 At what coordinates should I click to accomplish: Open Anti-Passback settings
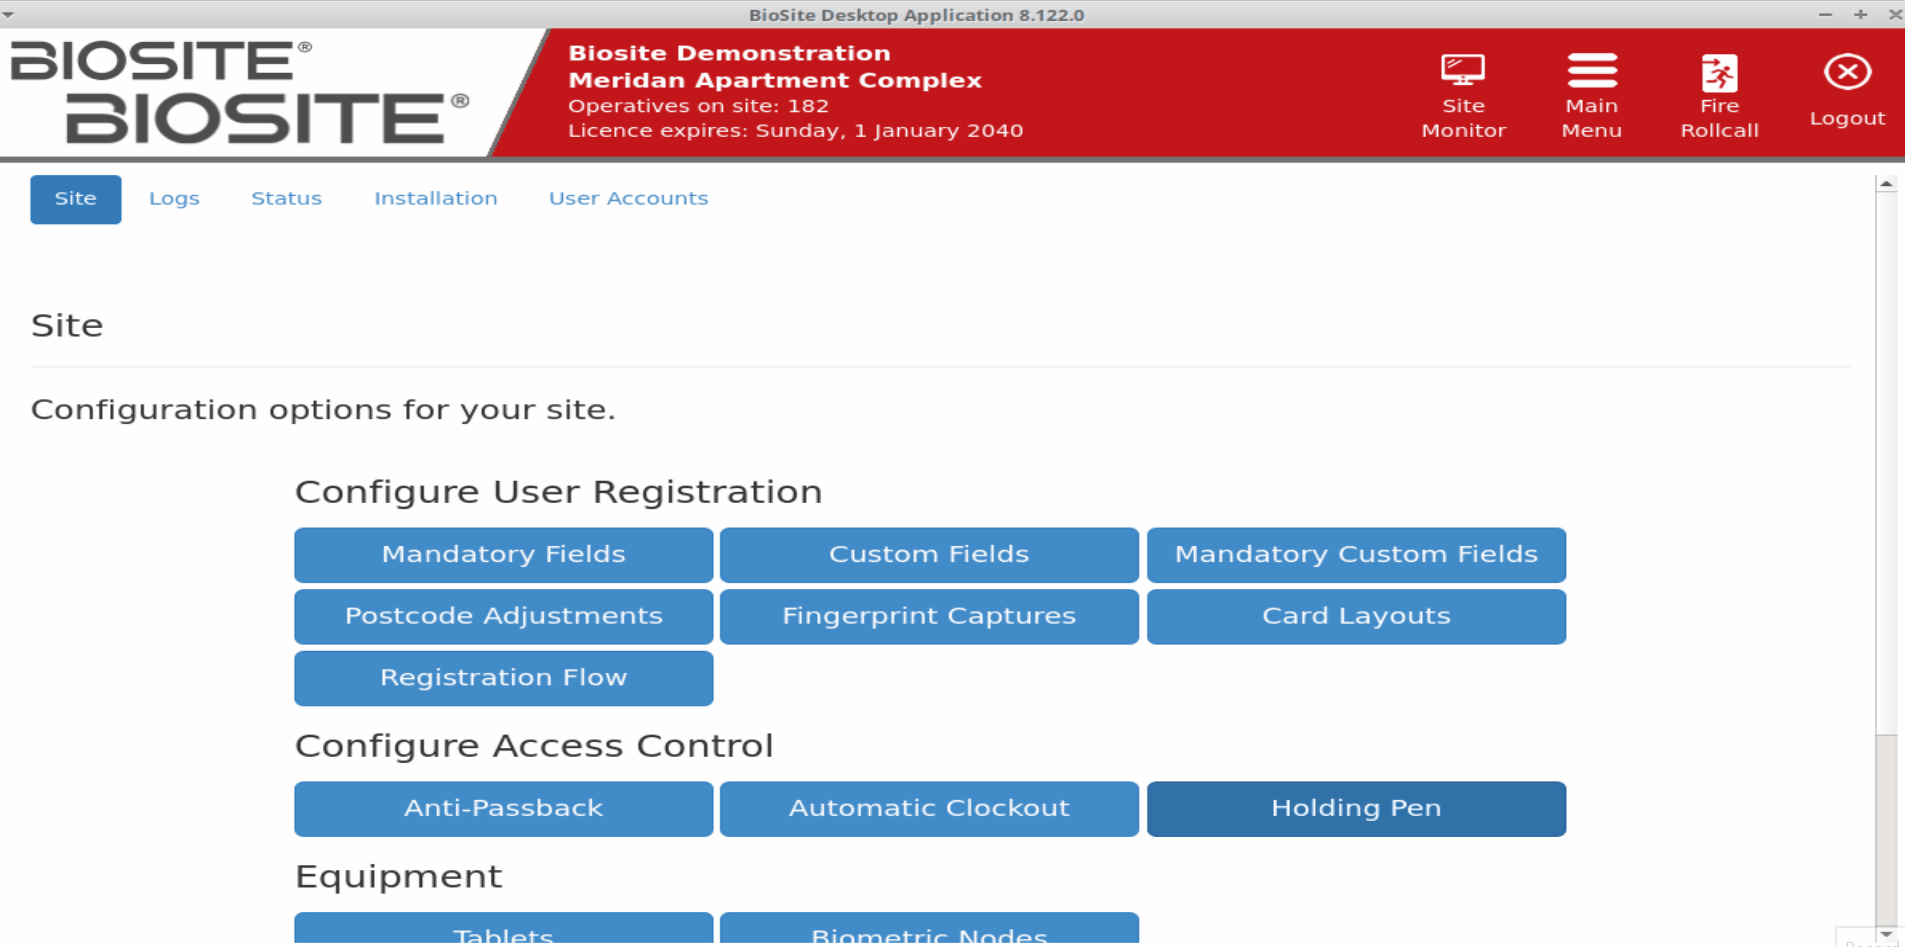pyautogui.click(x=504, y=809)
